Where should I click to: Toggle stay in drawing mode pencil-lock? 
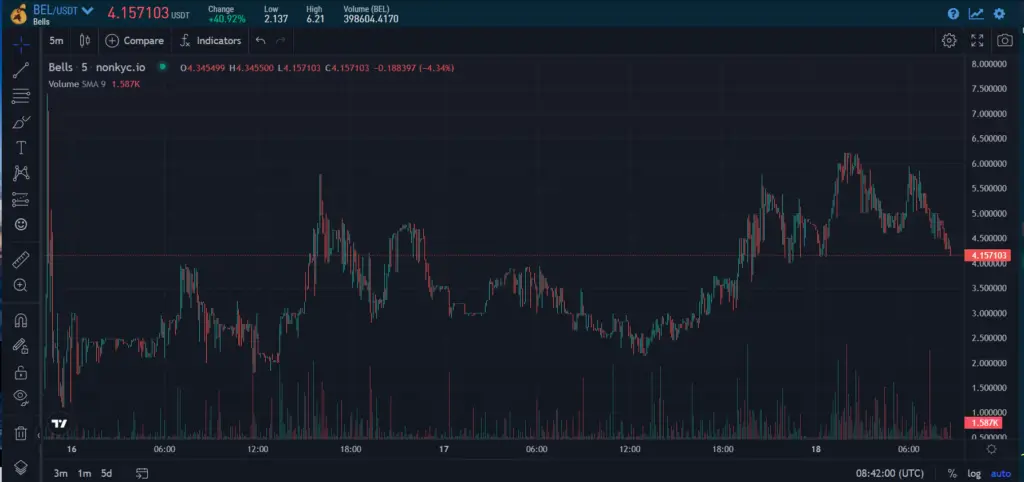coord(21,345)
